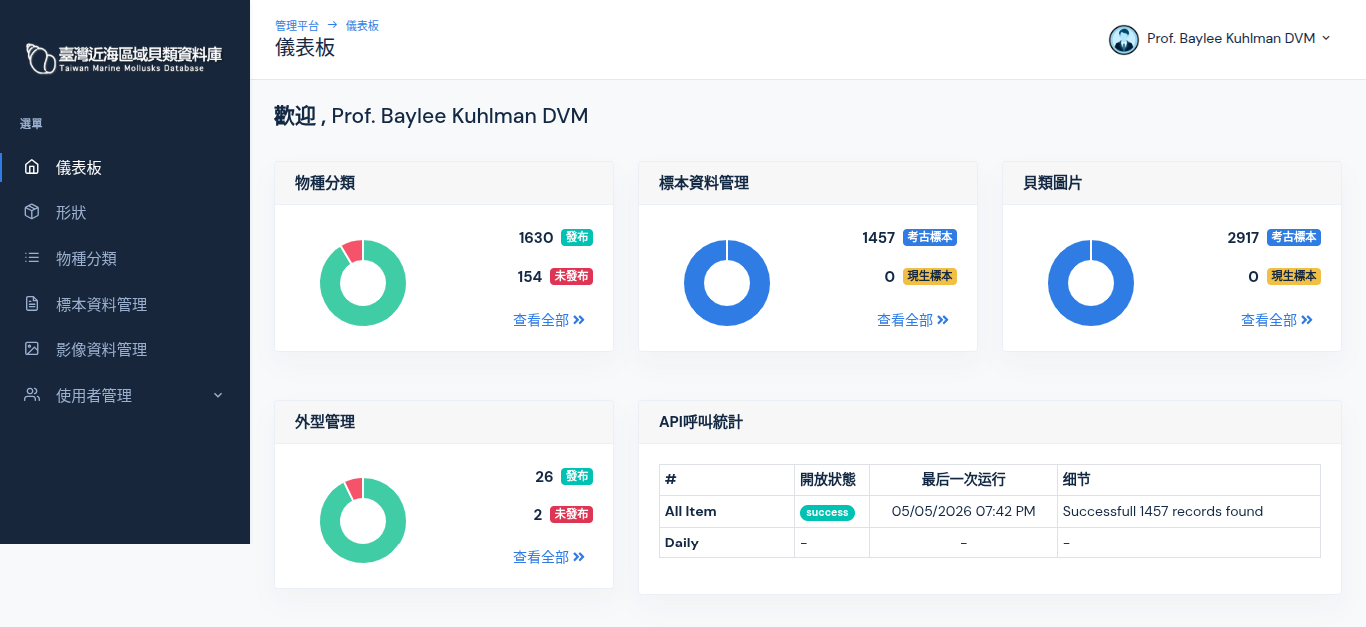Click the count 2917 in 貝類圖片
Viewport: 1366px width, 627px height.
(x=1243, y=237)
